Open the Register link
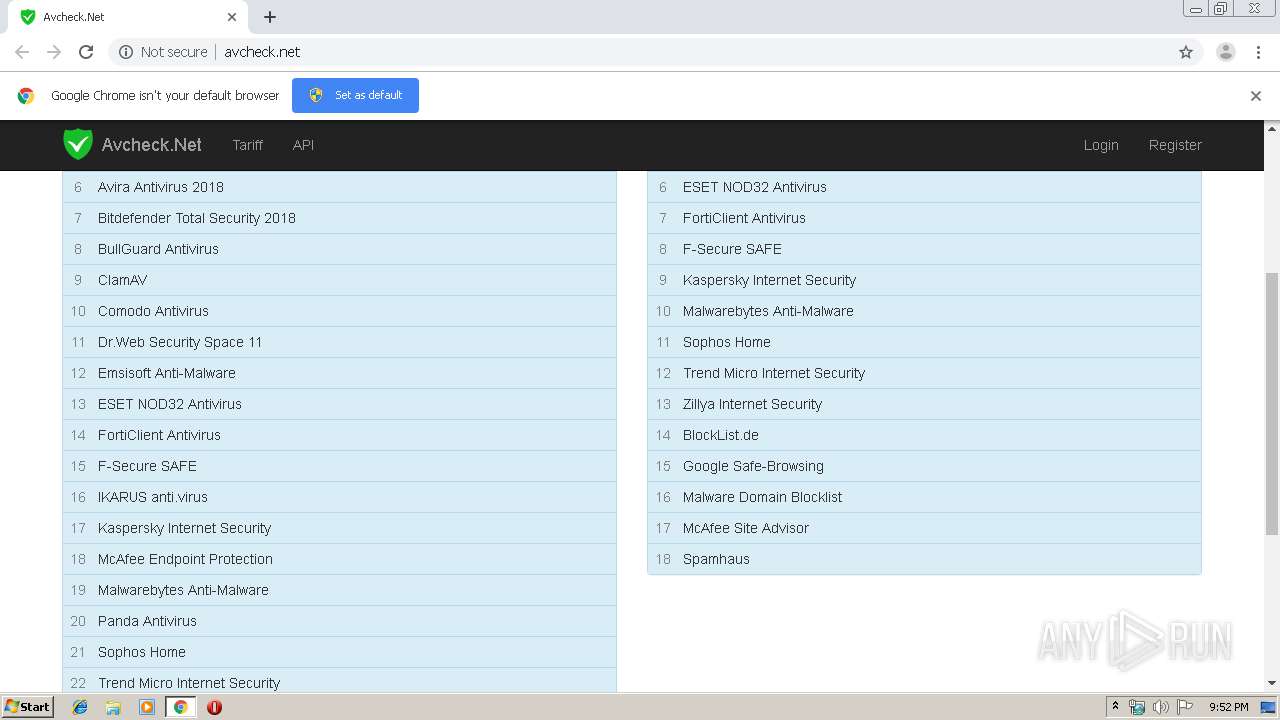1280x720 pixels. [1175, 145]
